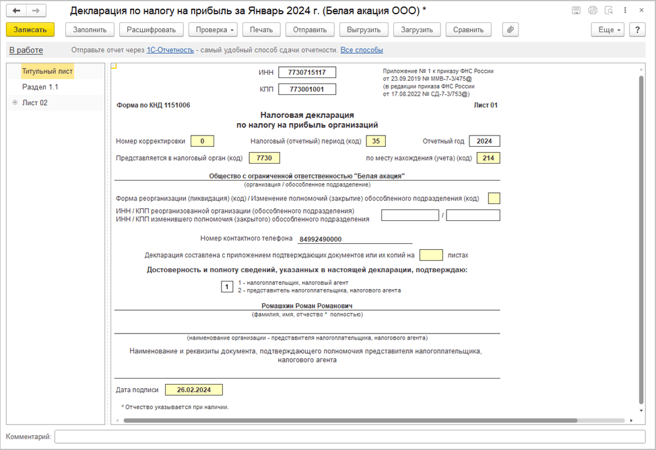
Task: Expand the Лист 02 tree node
Action: (15, 102)
